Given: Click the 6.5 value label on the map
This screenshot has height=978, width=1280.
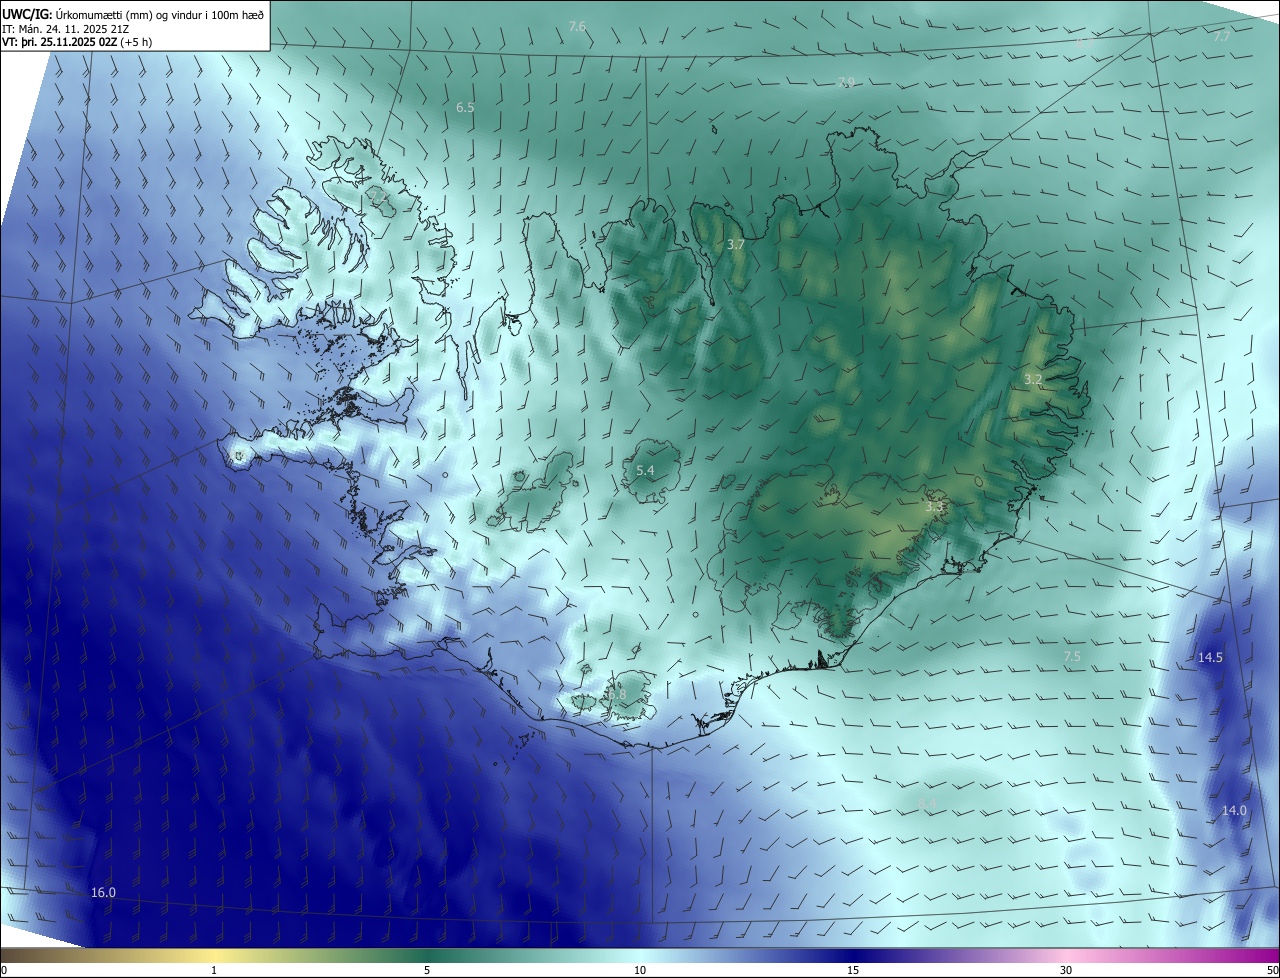Looking at the screenshot, I should coord(465,107).
